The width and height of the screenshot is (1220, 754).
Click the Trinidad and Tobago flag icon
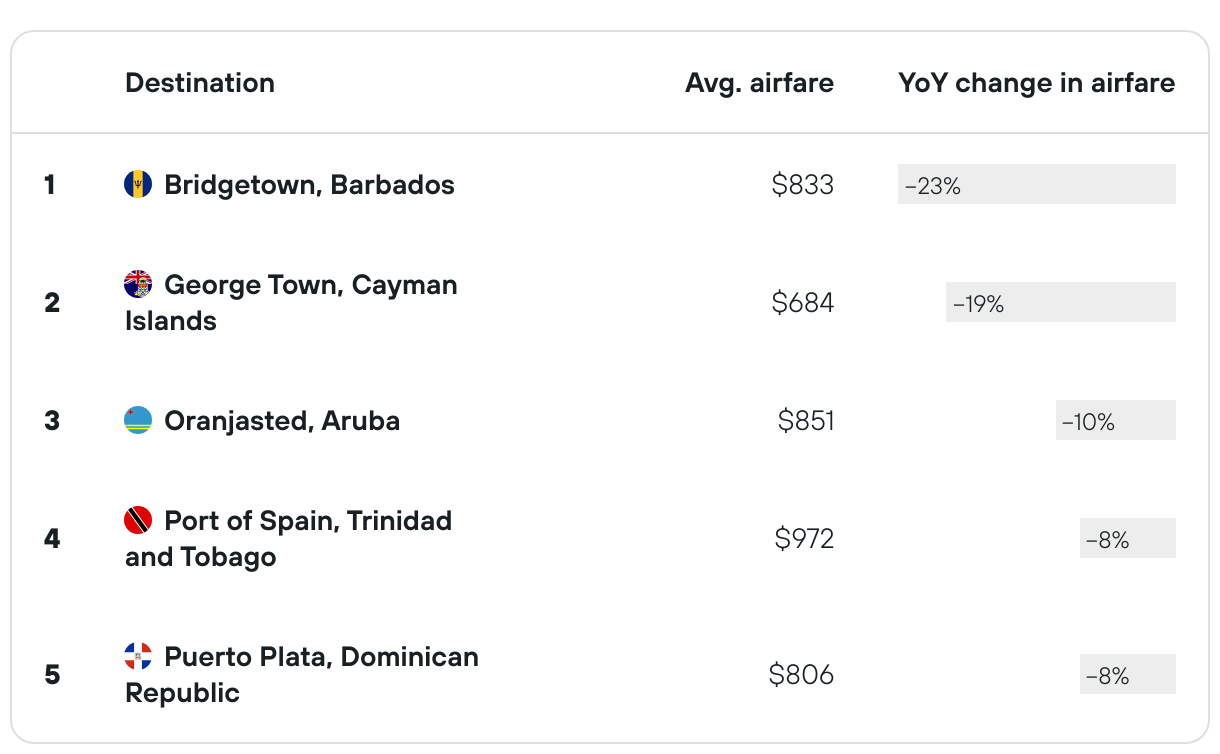[x=138, y=520]
